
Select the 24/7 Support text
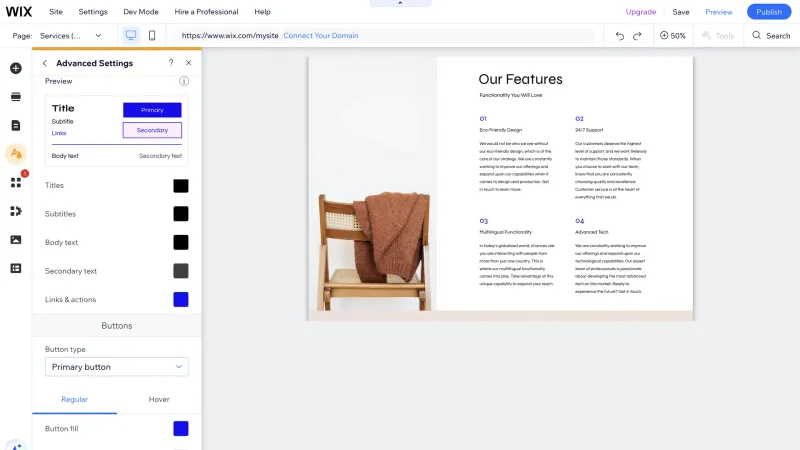coord(589,130)
